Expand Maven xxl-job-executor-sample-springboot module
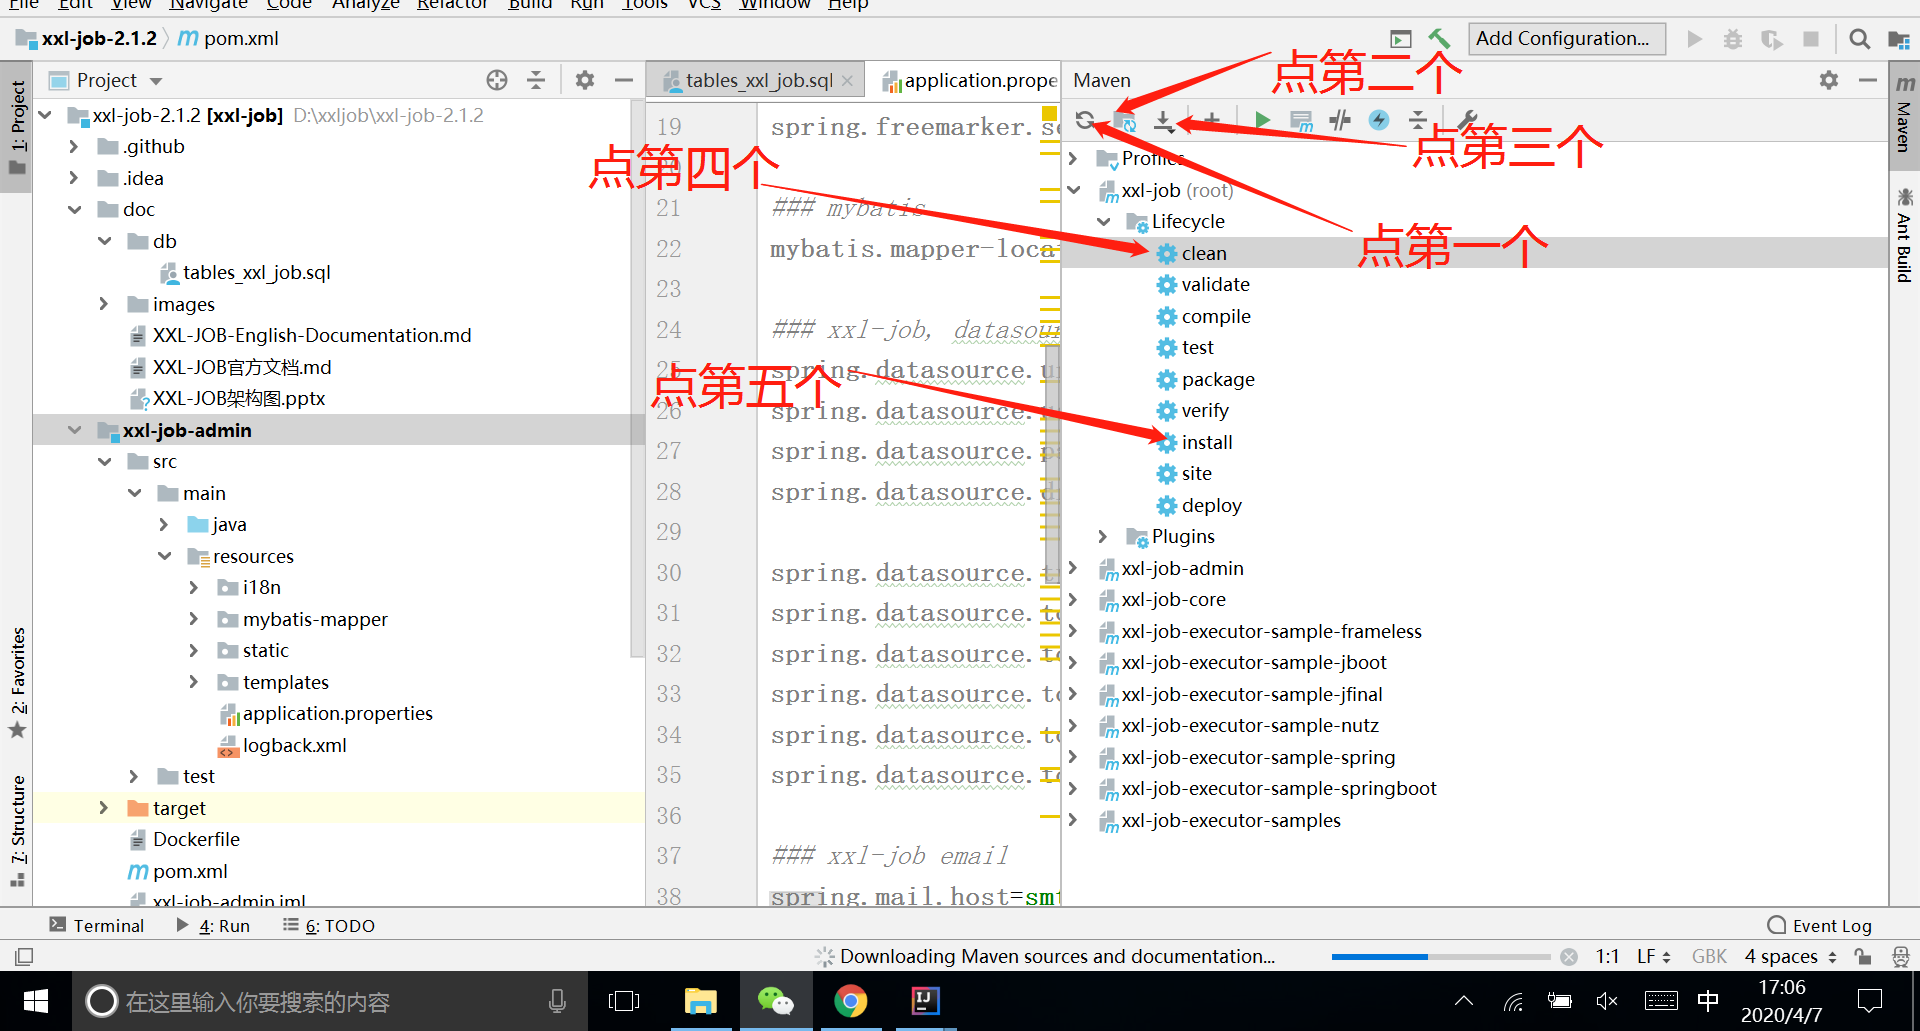Image resolution: width=1920 pixels, height=1031 pixels. tap(1073, 789)
